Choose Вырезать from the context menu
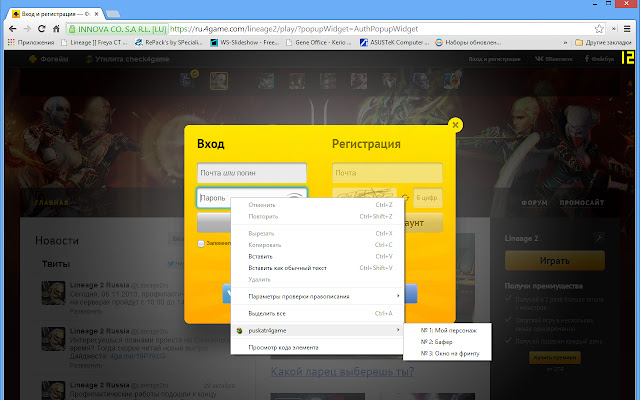Image resolution: width=640 pixels, height=400 pixels. tap(318, 233)
